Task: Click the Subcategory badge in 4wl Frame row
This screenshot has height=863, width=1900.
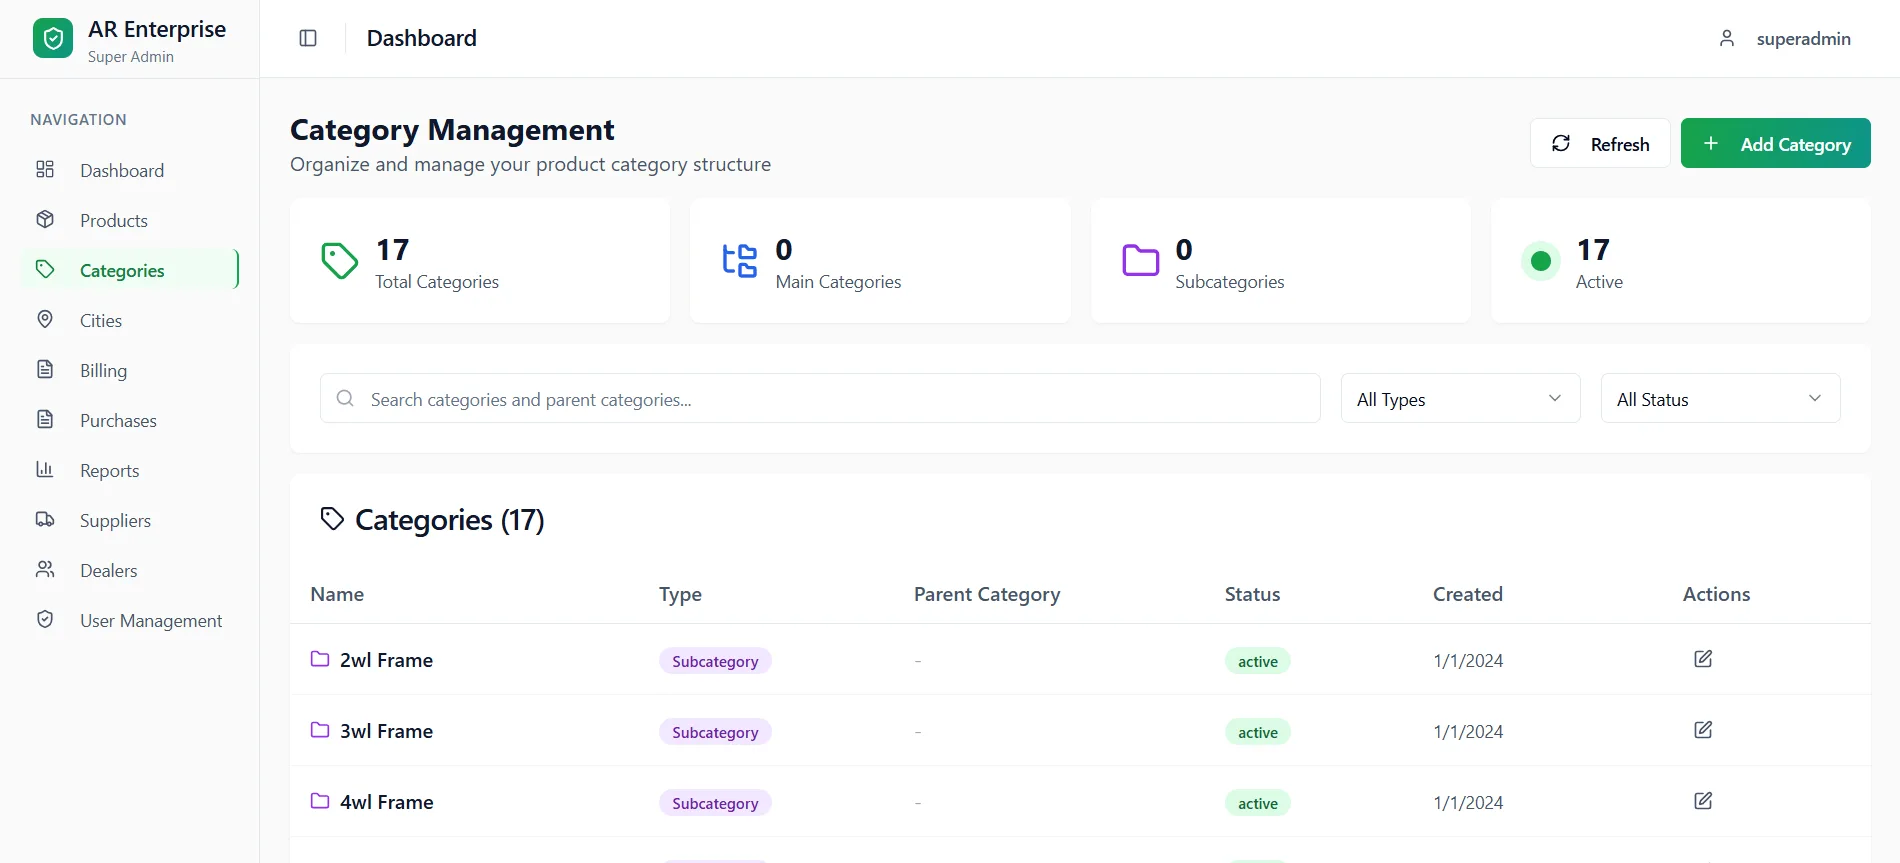Action: point(715,803)
